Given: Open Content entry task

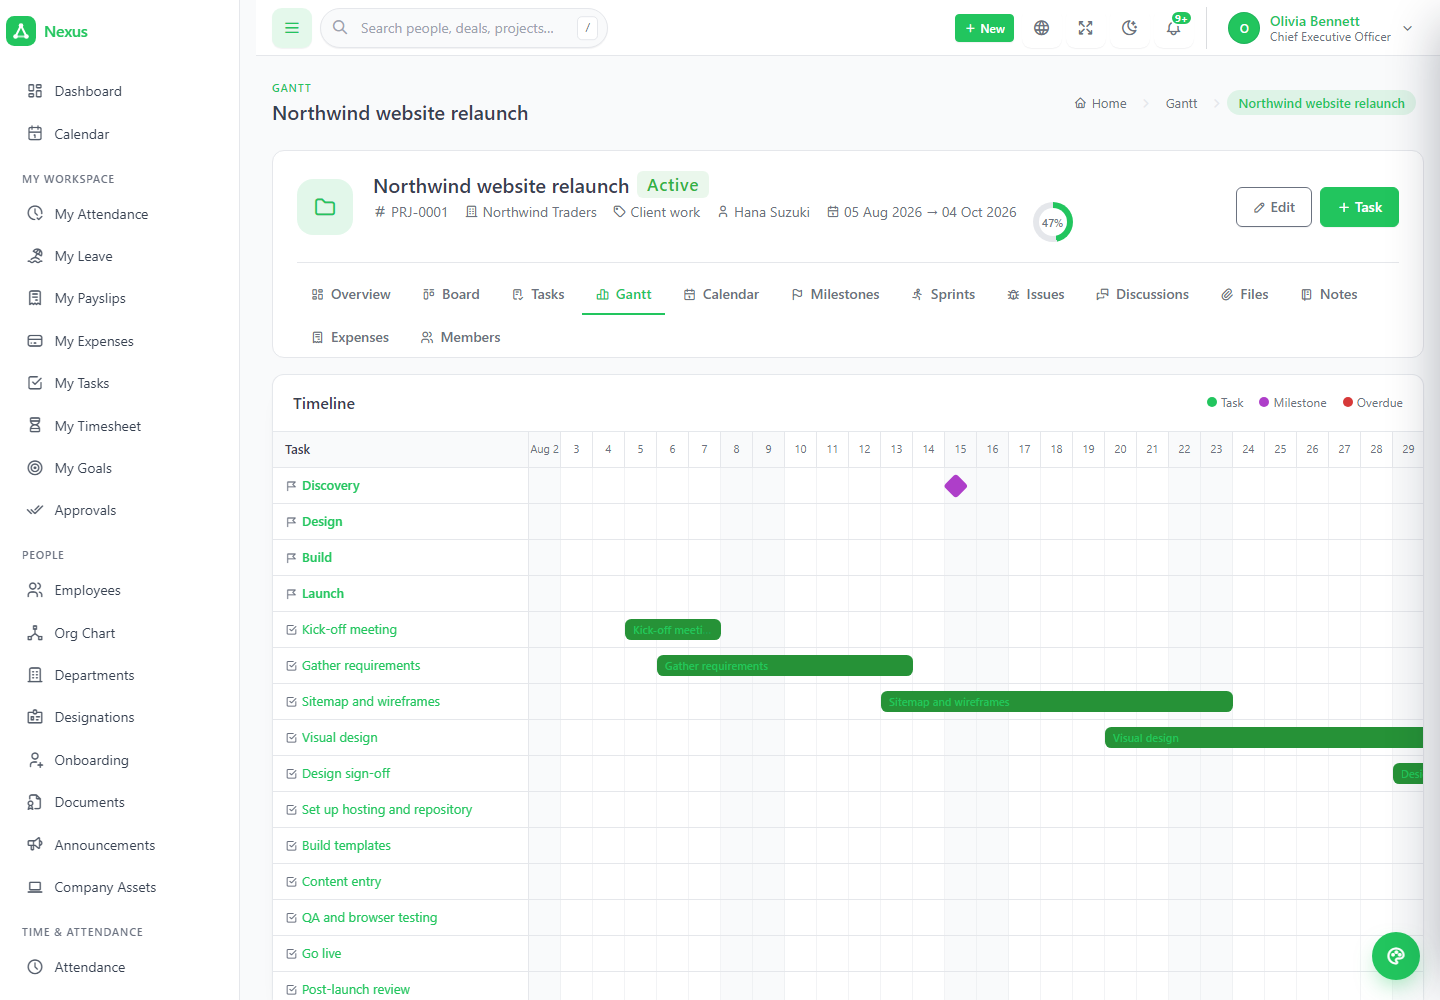Looking at the screenshot, I should [x=341, y=882].
